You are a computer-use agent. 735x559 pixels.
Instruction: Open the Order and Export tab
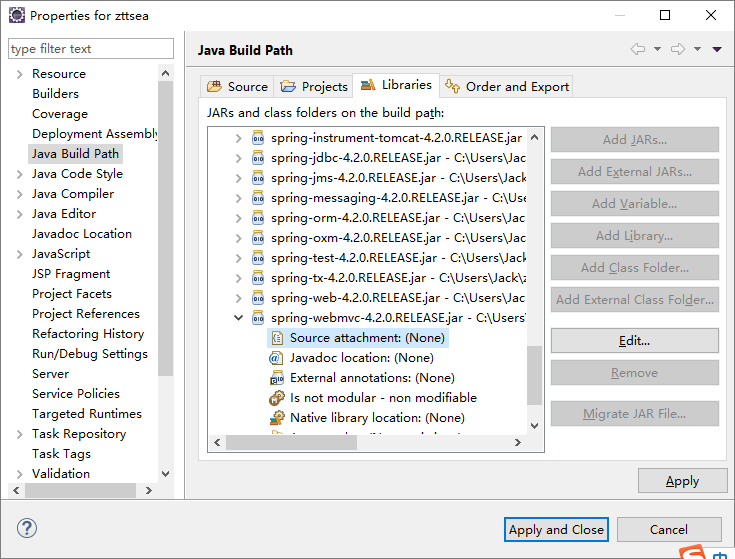tap(507, 87)
